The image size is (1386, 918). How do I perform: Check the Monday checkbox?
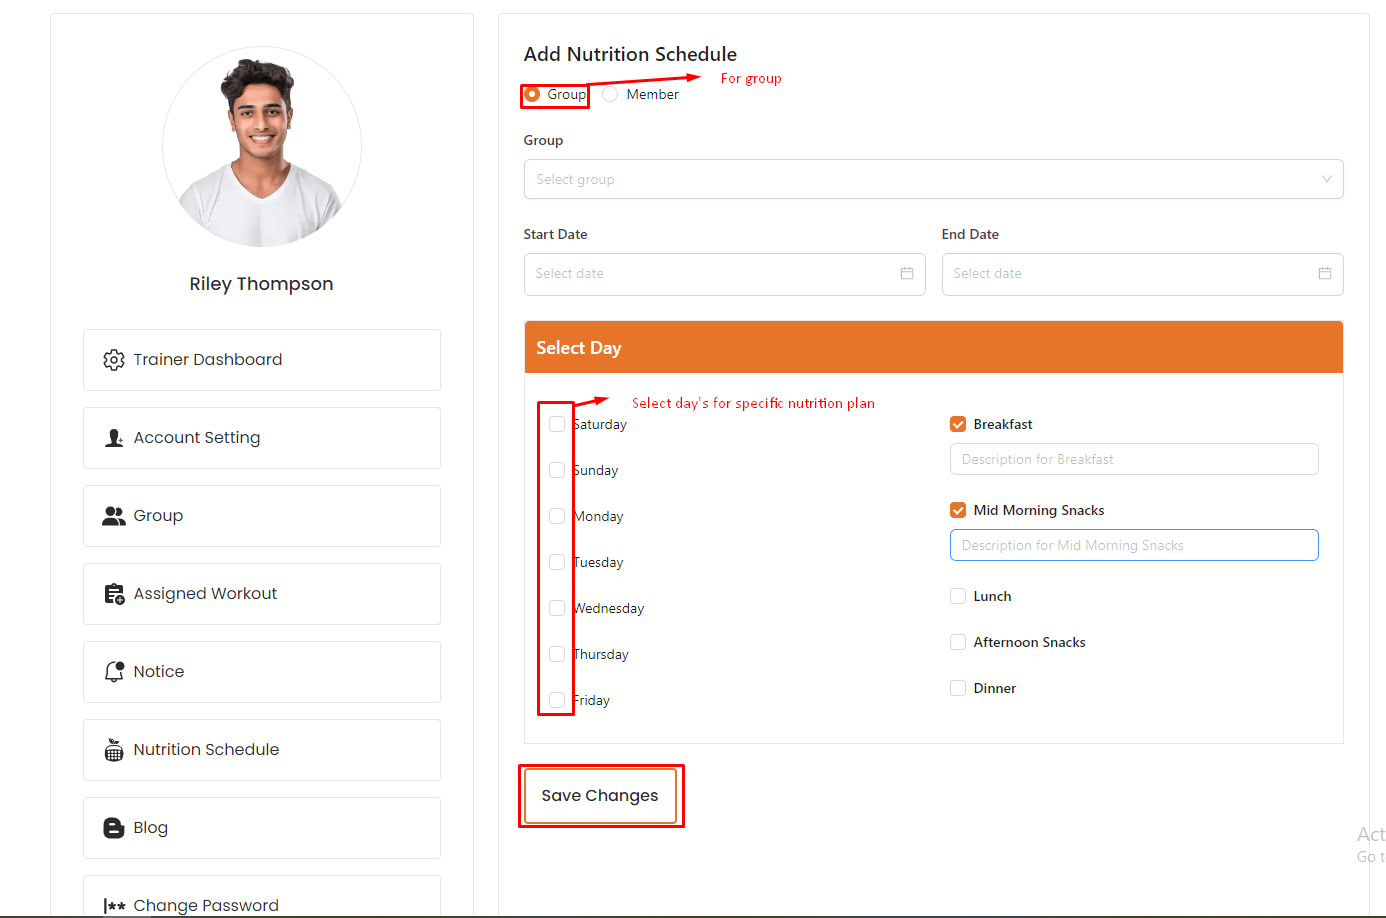(x=557, y=516)
